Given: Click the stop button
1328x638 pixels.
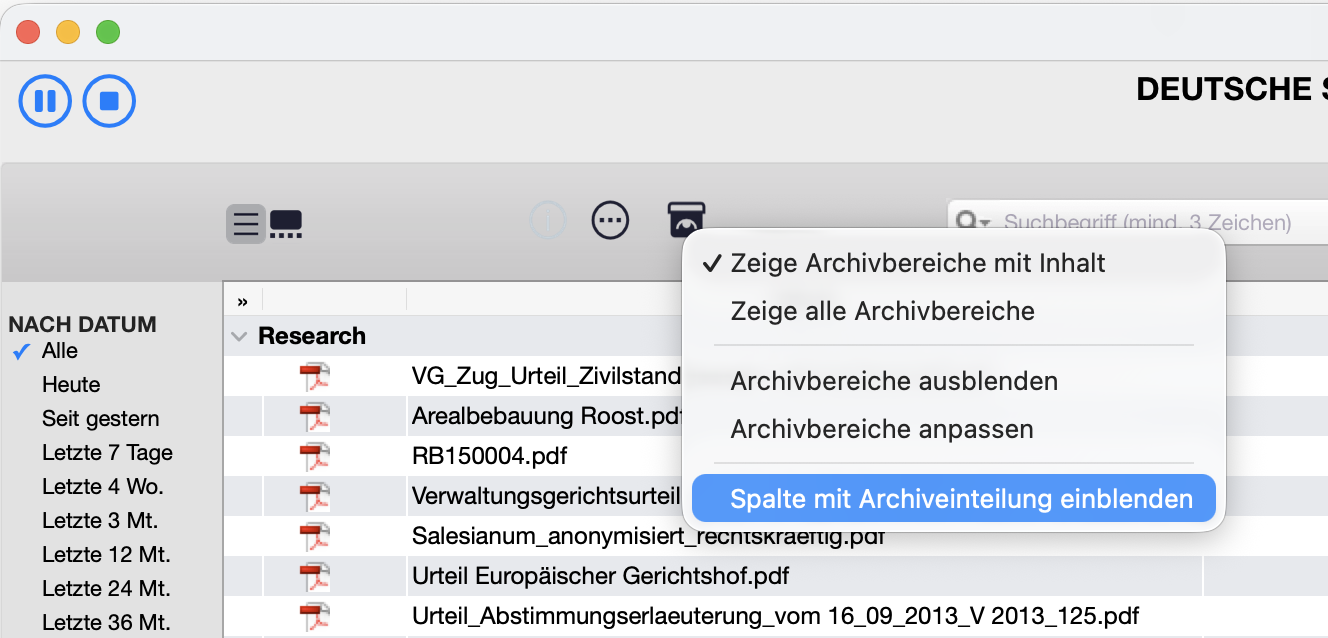Looking at the screenshot, I should pos(109,101).
